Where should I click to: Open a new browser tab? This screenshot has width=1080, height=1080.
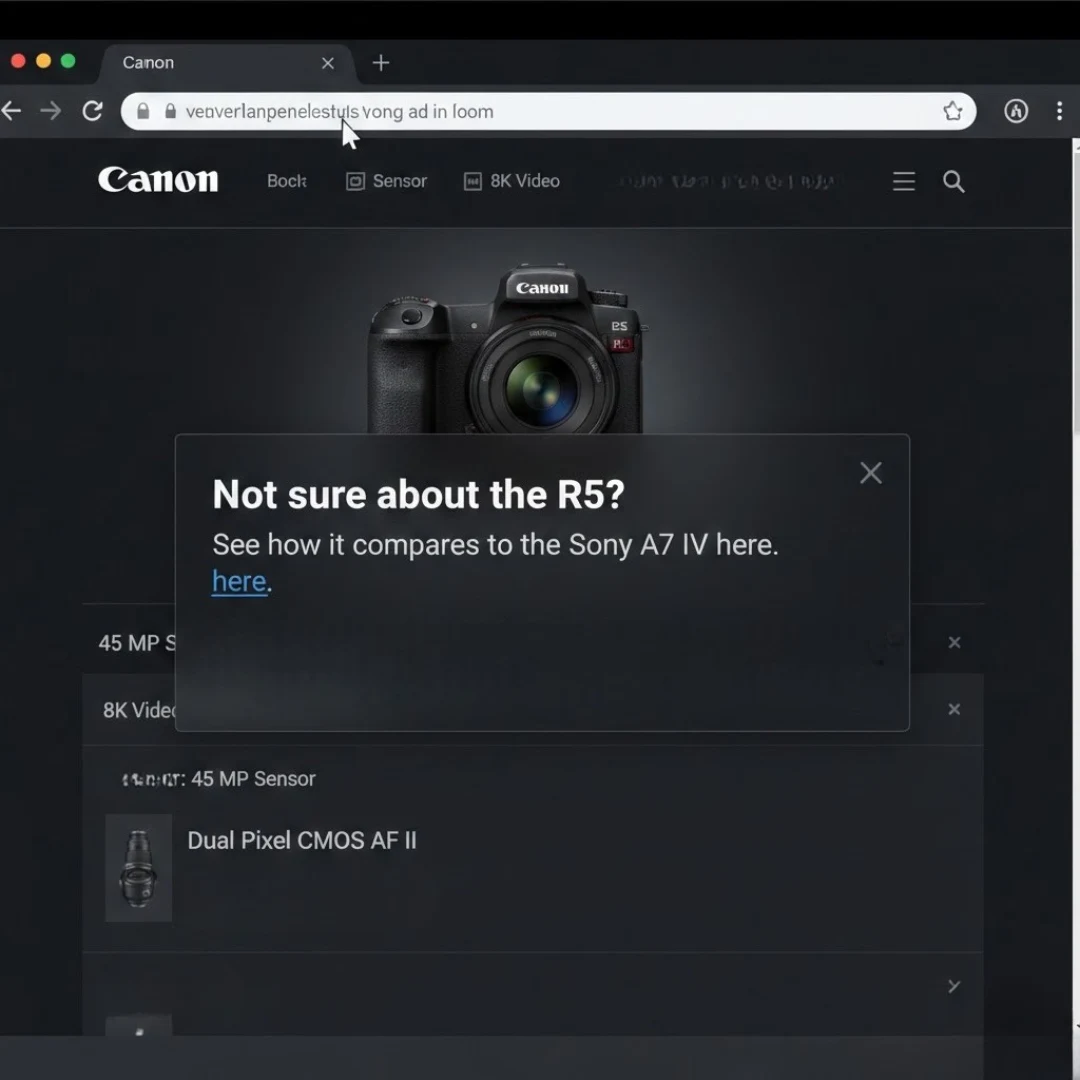point(381,63)
